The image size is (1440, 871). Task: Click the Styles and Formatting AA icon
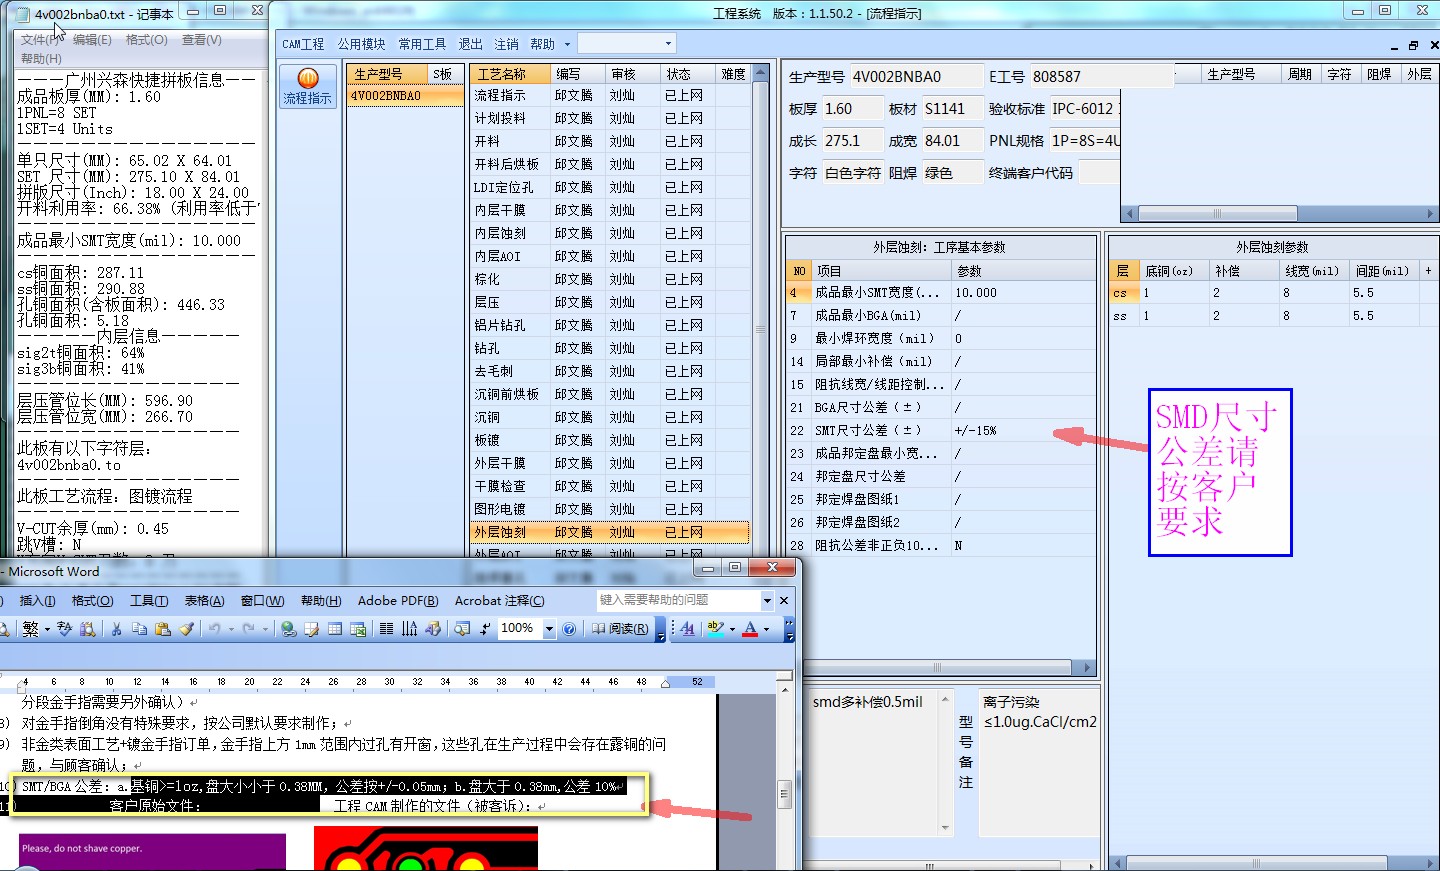pyautogui.click(x=688, y=629)
